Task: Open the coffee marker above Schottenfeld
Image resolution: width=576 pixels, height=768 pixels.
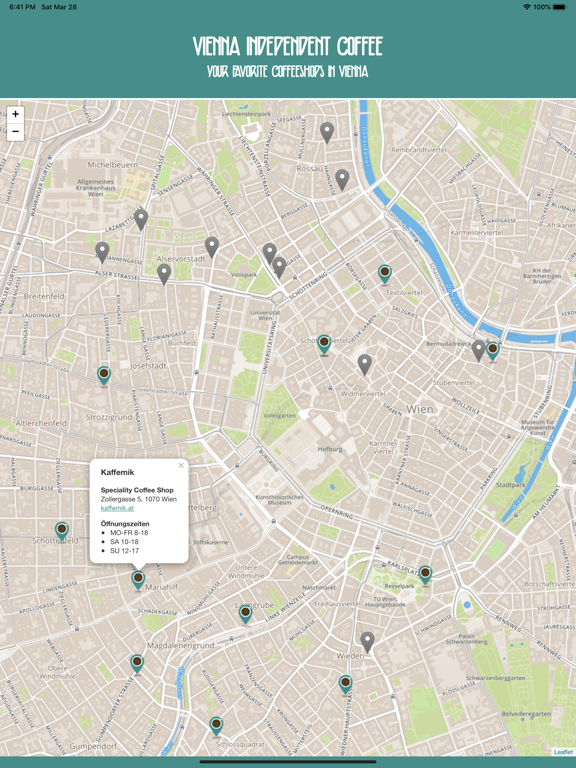Action: click(x=62, y=531)
